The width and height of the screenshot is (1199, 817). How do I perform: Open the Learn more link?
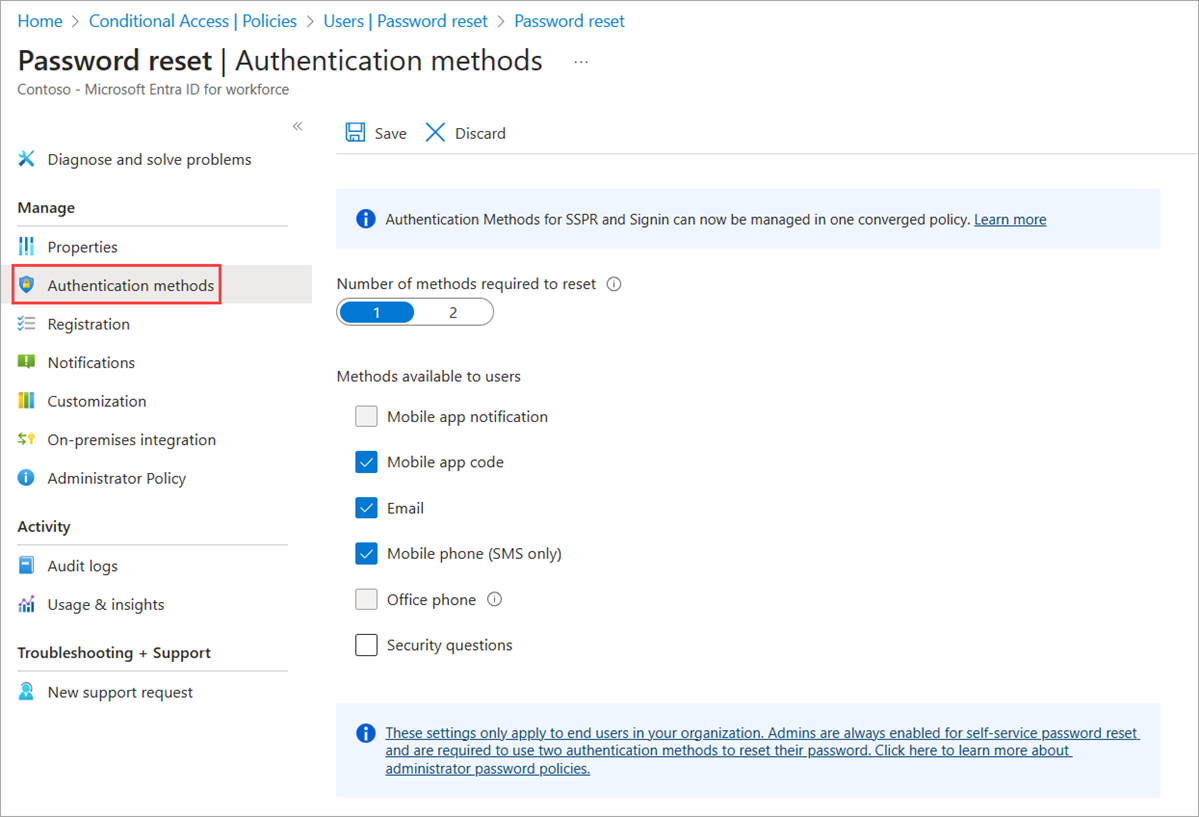[1010, 220]
